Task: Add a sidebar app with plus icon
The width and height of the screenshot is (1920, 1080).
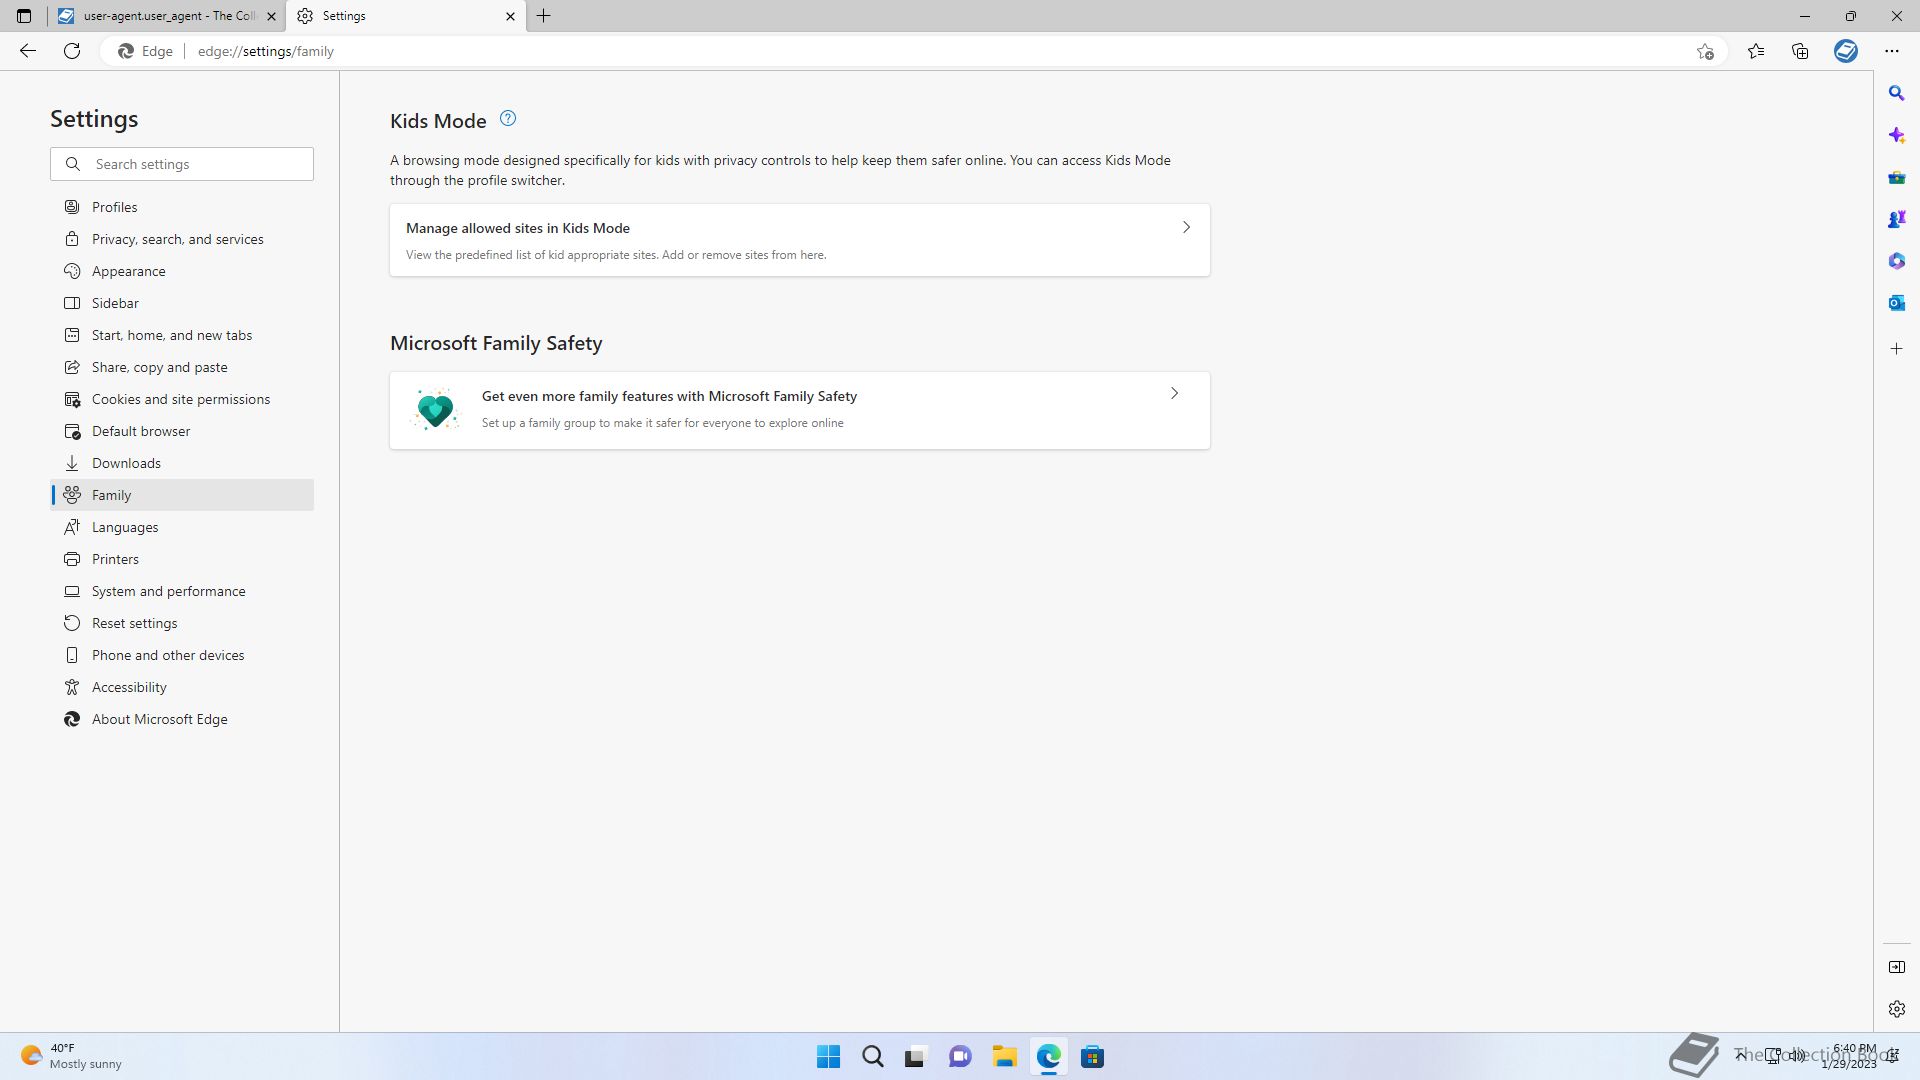Action: pyautogui.click(x=1897, y=349)
